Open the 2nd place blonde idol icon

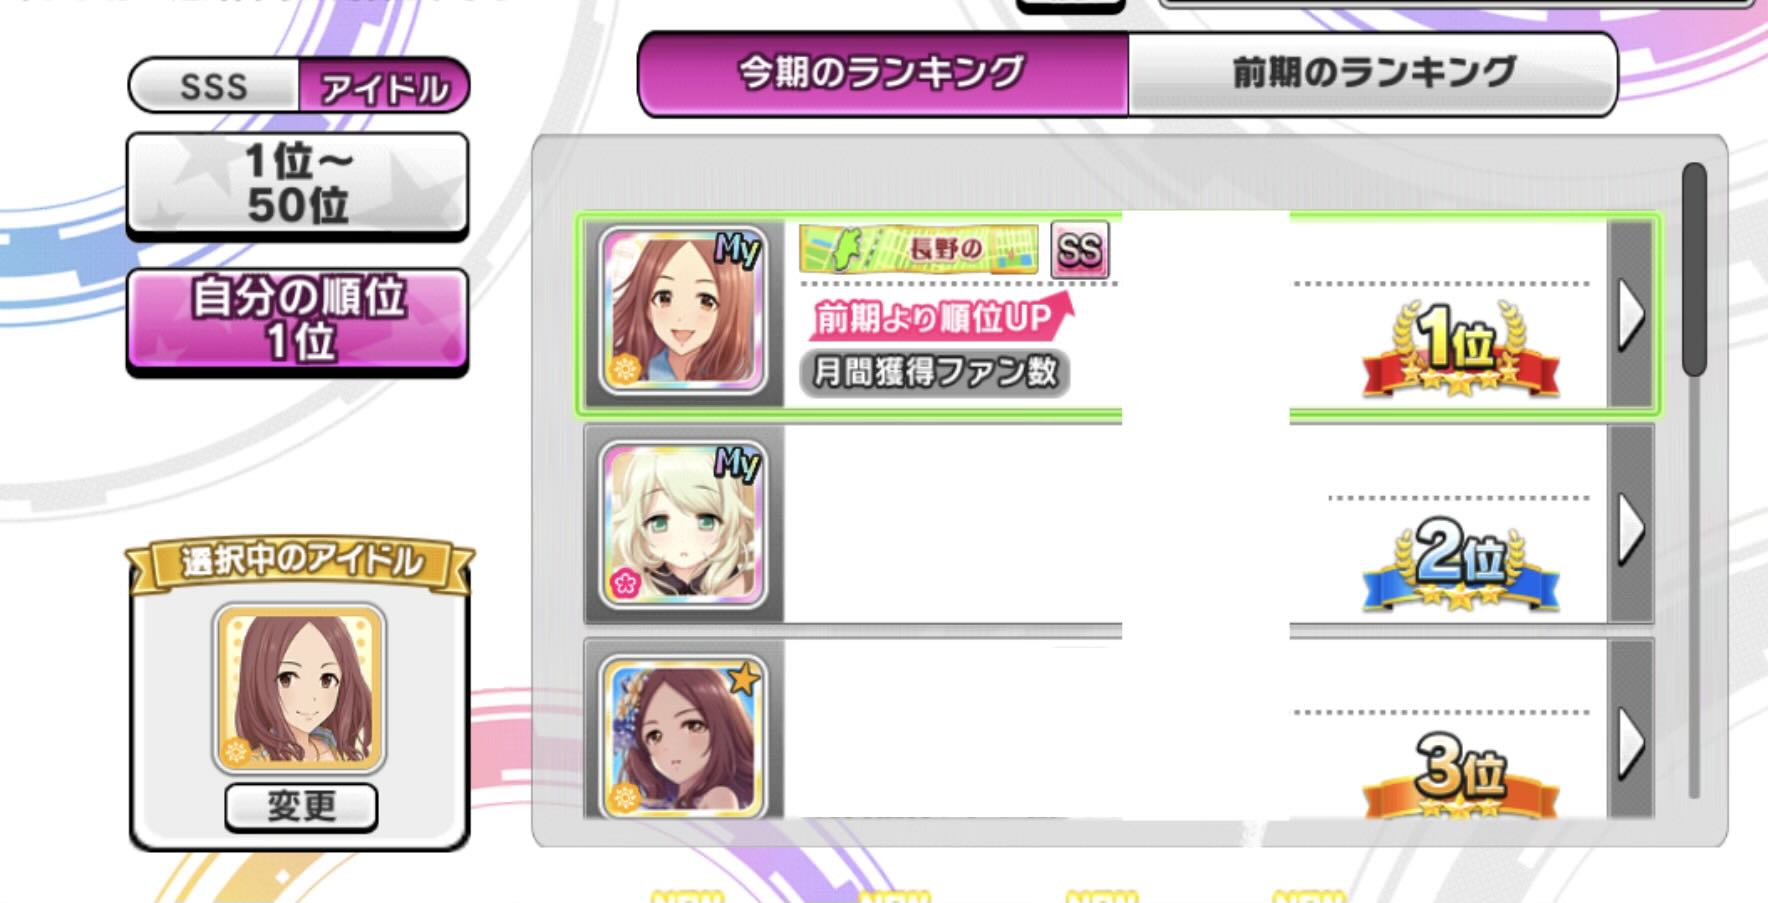tap(683, 525)
